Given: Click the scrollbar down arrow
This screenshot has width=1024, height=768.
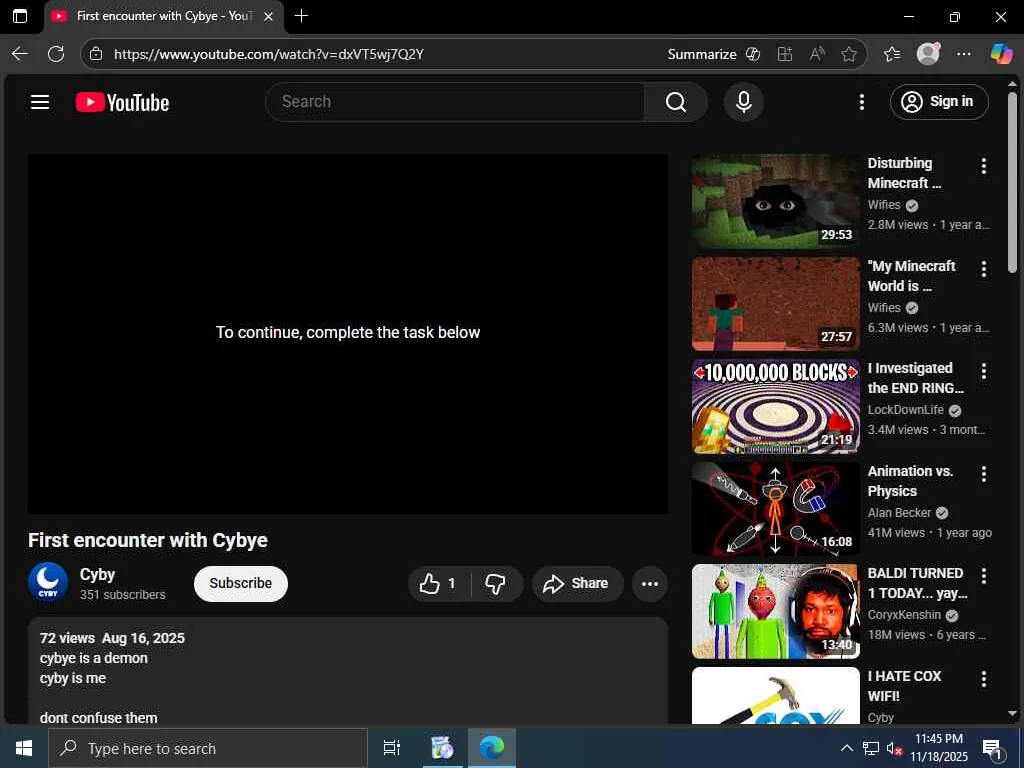Looking at the screenshot, I should coord(1012,714).
